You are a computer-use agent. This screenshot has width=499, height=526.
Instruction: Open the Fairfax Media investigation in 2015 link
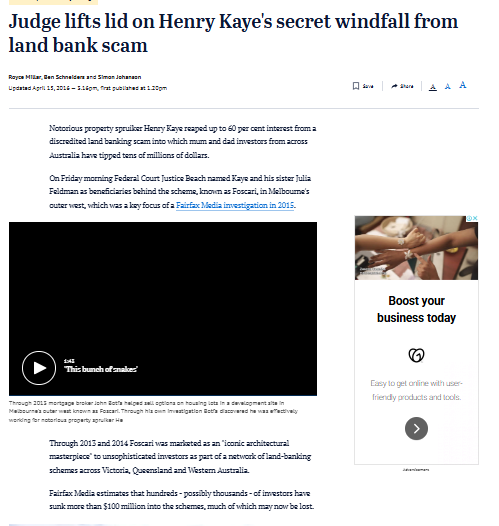(x=235, y=205)
